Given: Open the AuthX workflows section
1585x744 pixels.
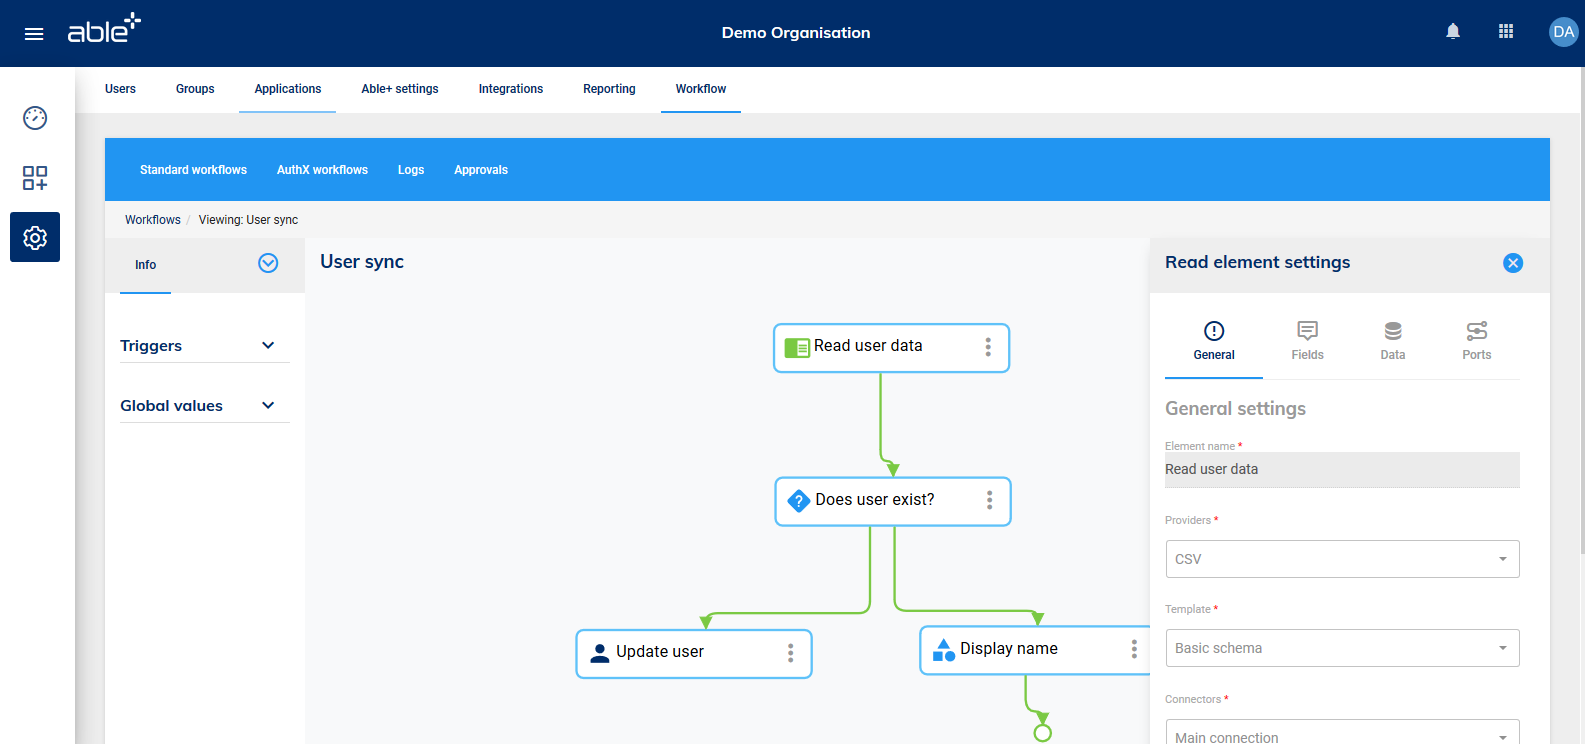Looking at the screenshot, I should pyautogui.click(x=322, y=170).
